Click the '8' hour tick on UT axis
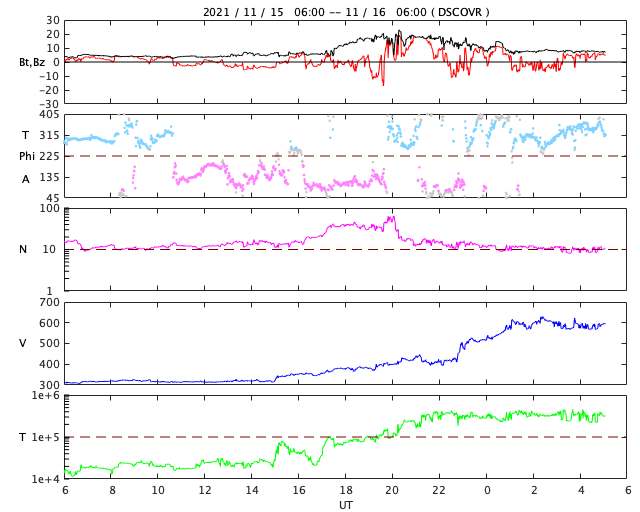Viewport: 640px width, 512px height. pos(112,490)
